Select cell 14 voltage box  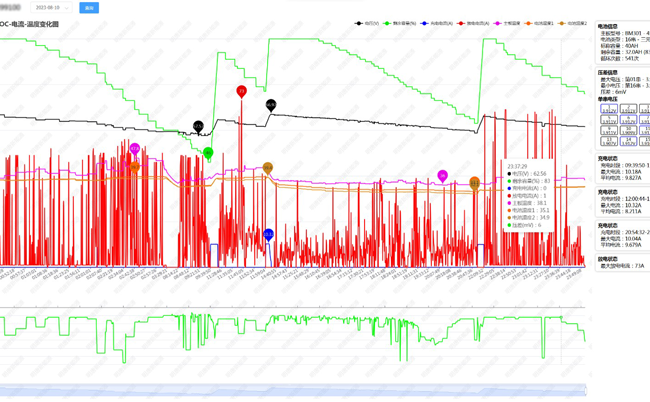coord(628,141)
